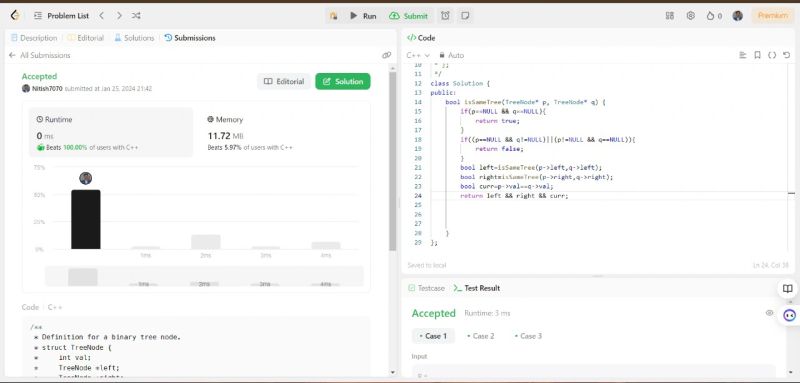Select the Submissions tab
This screenshot has width=800, height=383.
point(190,38)
